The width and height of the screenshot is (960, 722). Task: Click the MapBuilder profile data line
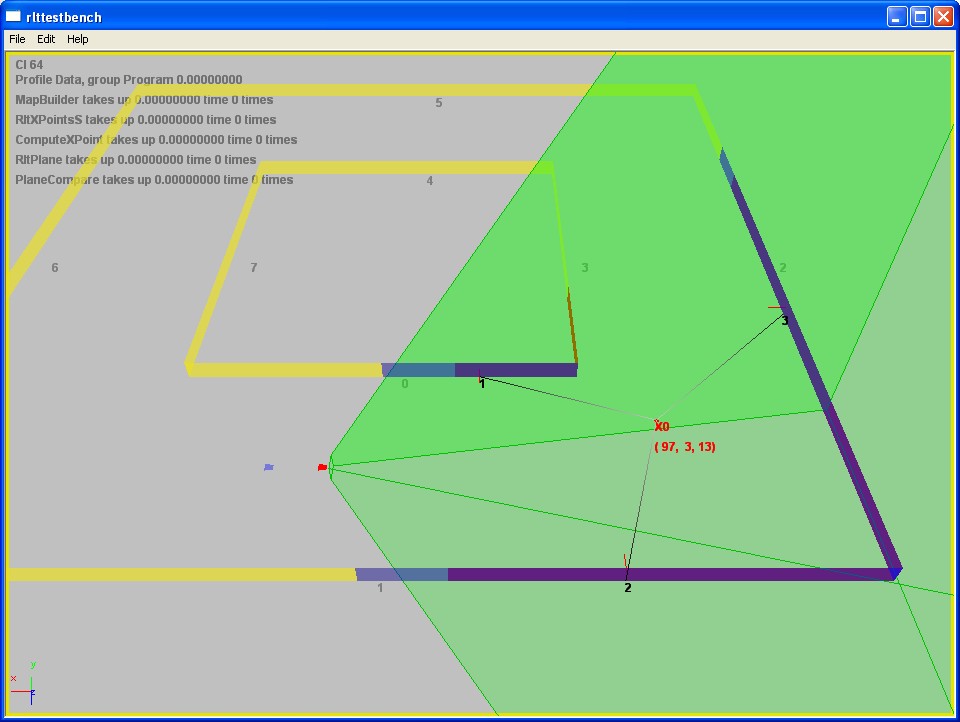(144, 100)
